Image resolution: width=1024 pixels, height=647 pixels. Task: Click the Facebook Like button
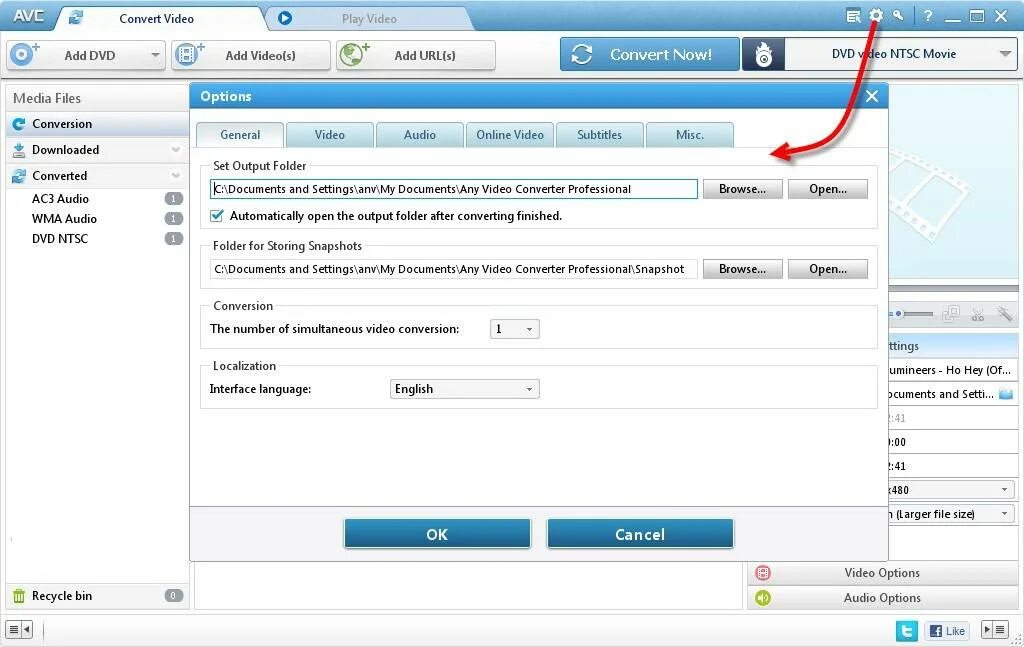tap(947, 631)
